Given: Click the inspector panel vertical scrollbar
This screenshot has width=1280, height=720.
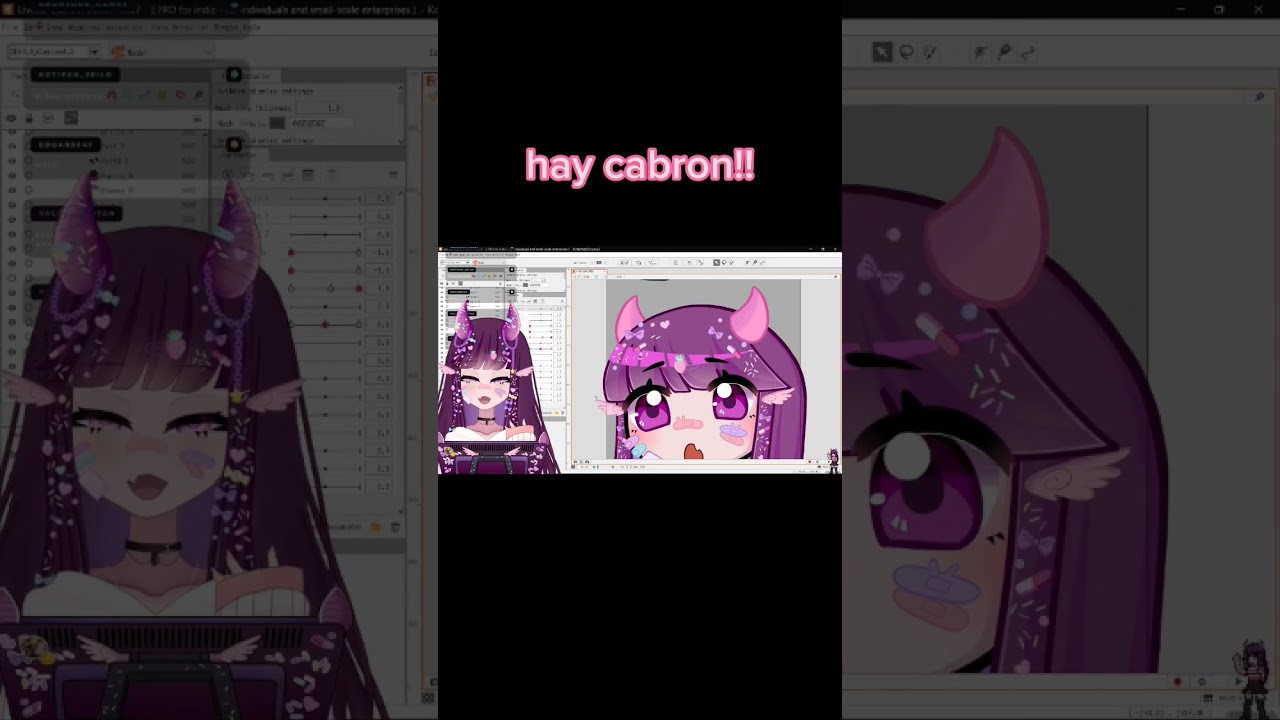Looking at the screenshot, I should coord(402,113).
